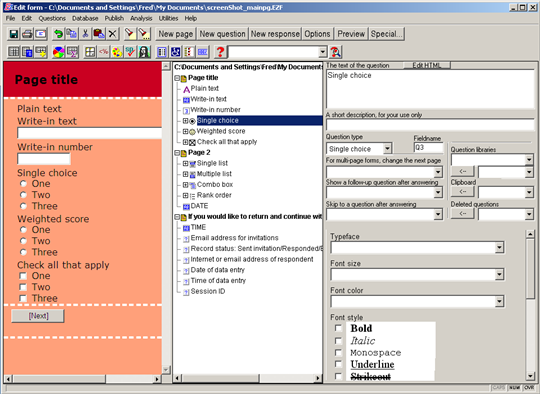Image resolution: width=540 pixels, height=394 pixels.
Task: Open the Database menu
Action: (x=85, y=18)
